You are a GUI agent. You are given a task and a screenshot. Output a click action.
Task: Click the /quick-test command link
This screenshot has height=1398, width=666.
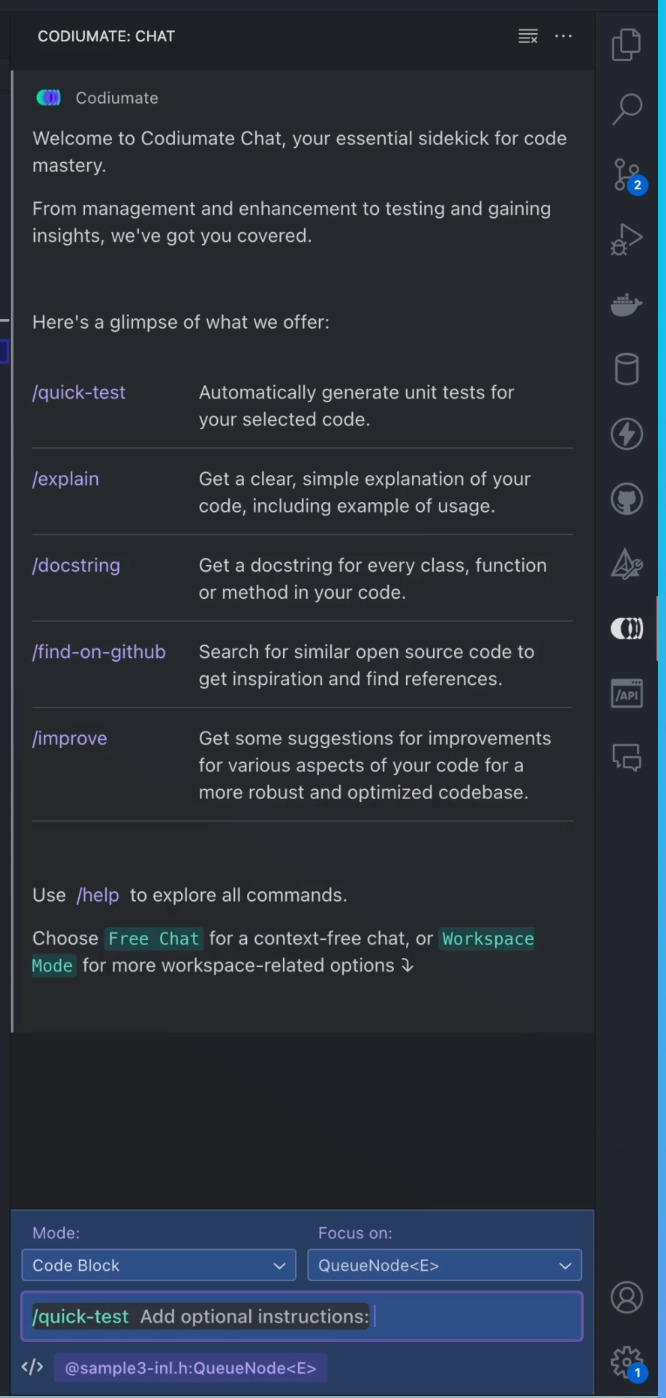point(79,393)
